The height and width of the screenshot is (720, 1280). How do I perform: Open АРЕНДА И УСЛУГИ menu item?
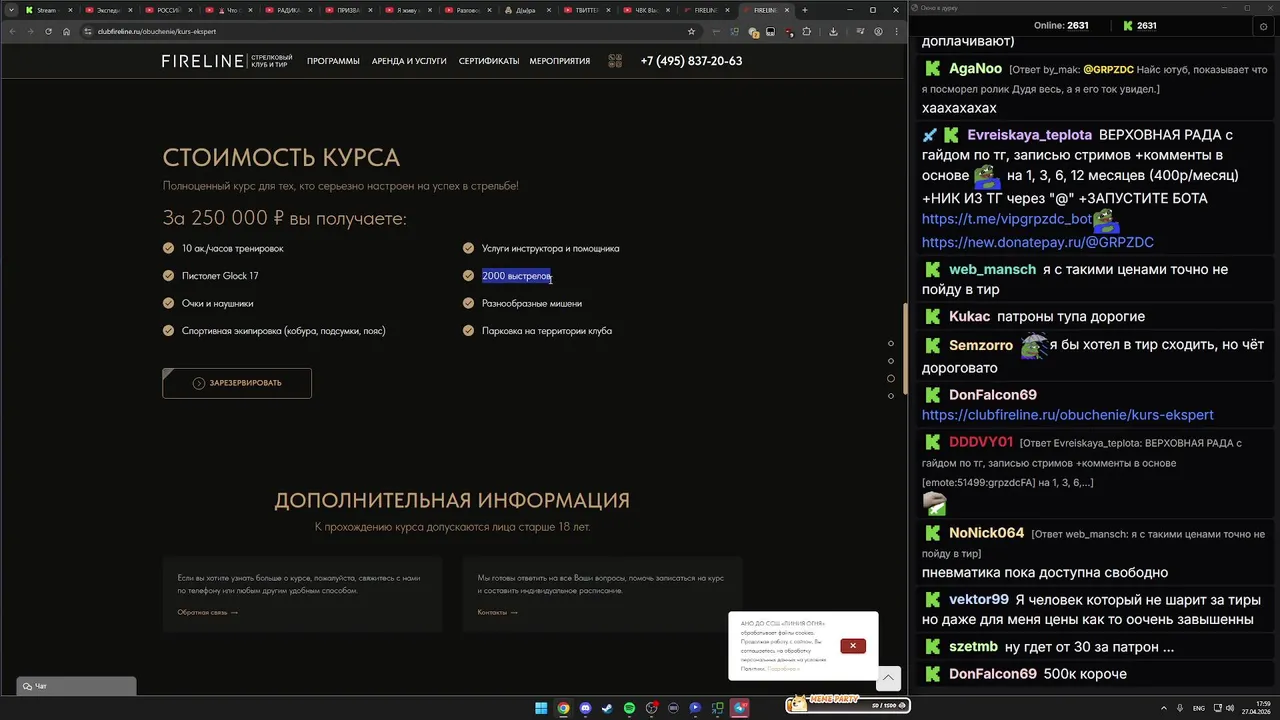click(409, 61)
